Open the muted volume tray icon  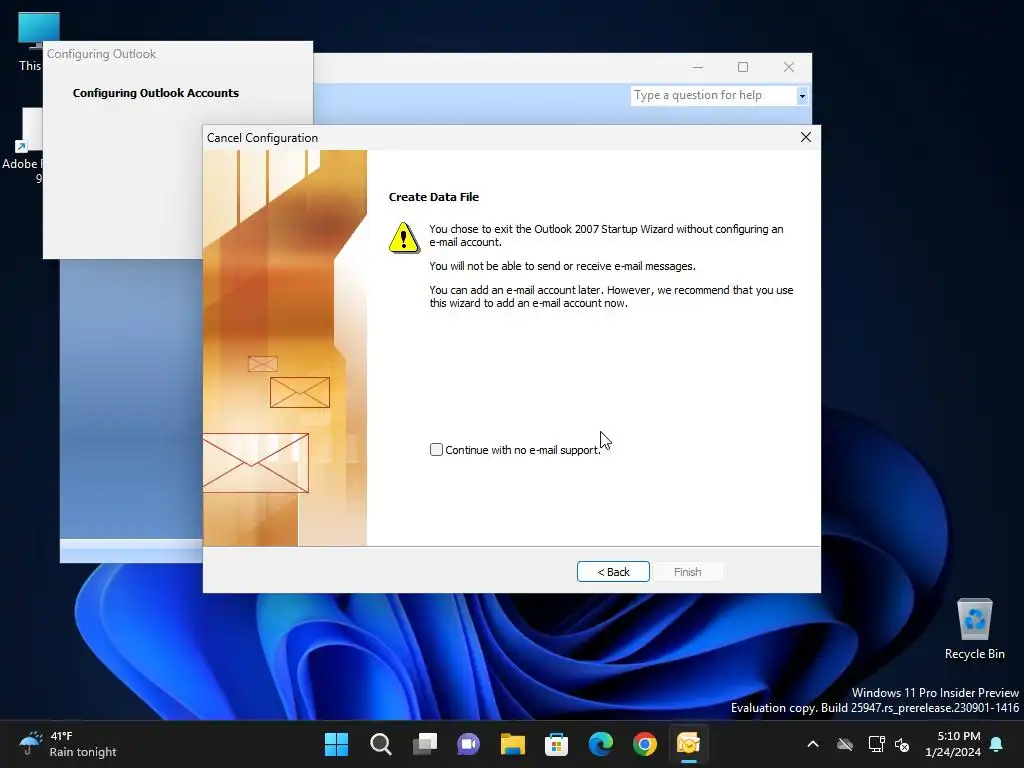pyautogui.click(x=902, y=744)
